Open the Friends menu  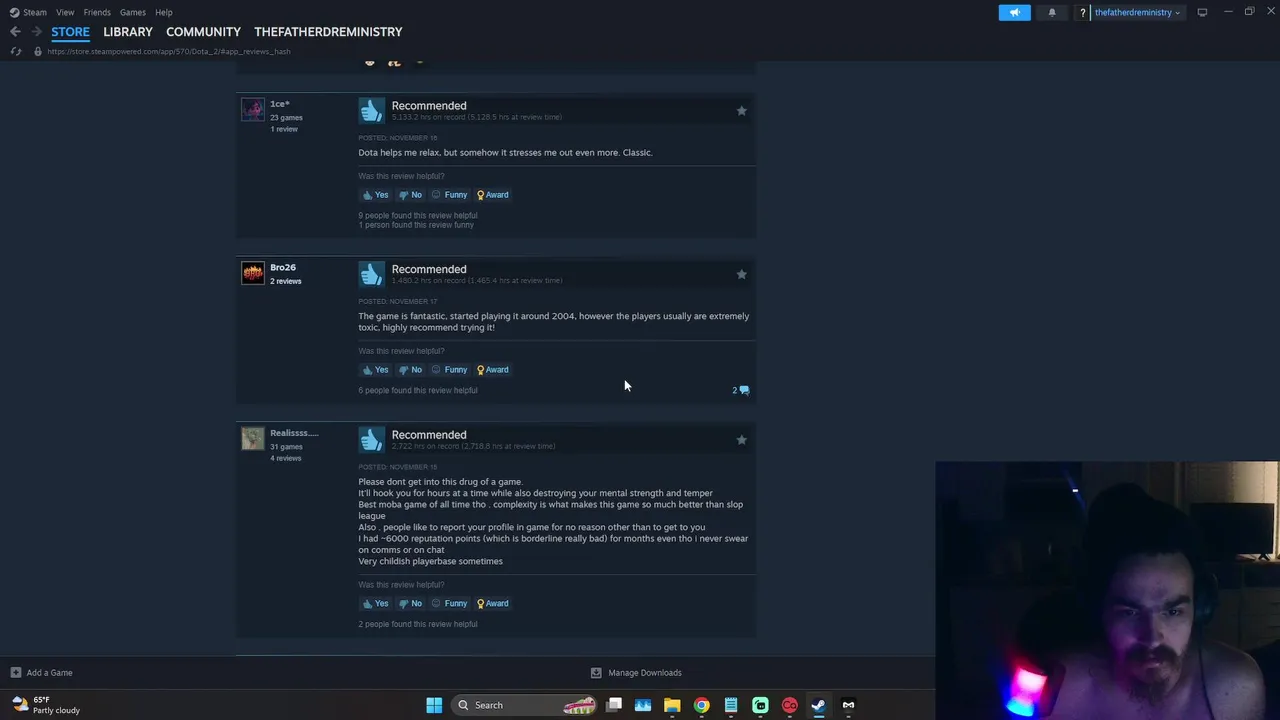point(97,12)
